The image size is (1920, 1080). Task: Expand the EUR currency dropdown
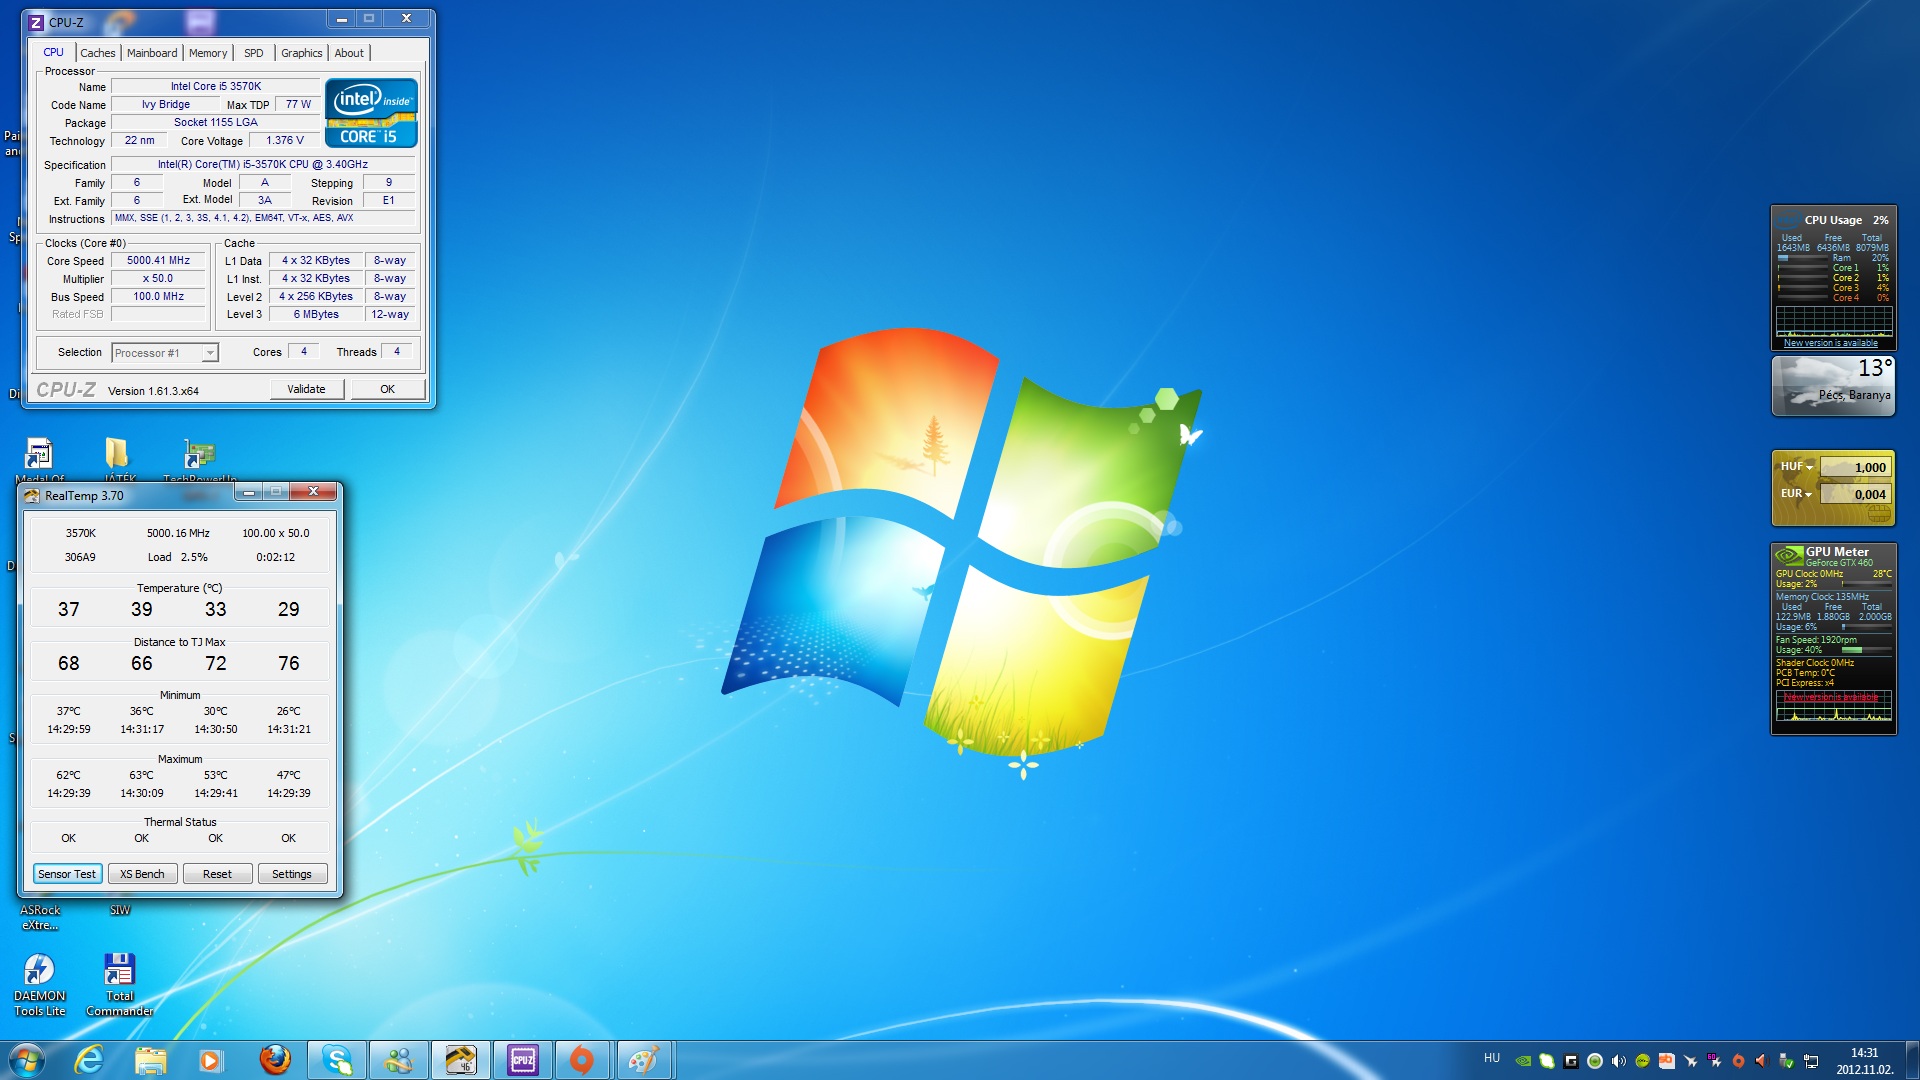tap(1808, 495)
